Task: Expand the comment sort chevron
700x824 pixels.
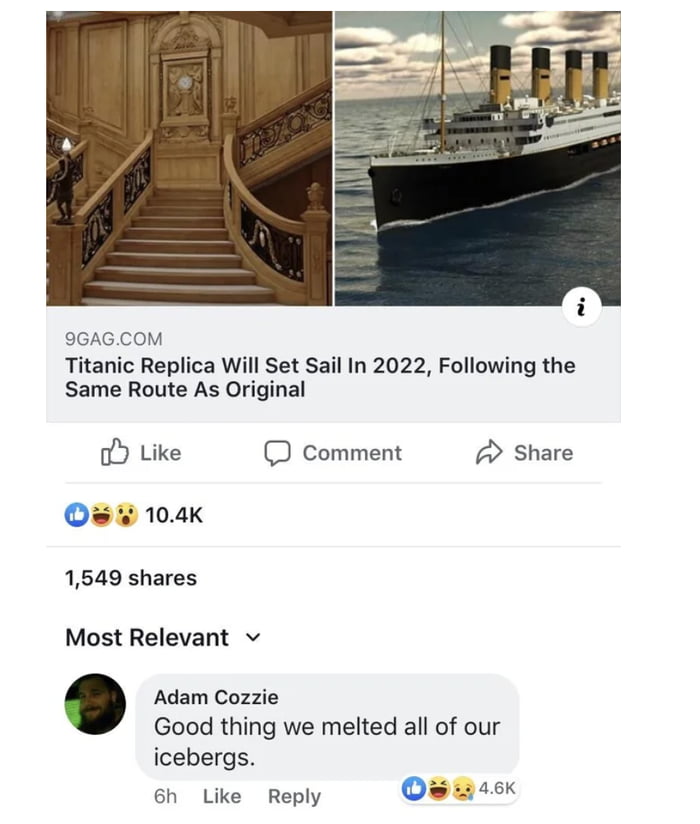Action: [253, 637]
